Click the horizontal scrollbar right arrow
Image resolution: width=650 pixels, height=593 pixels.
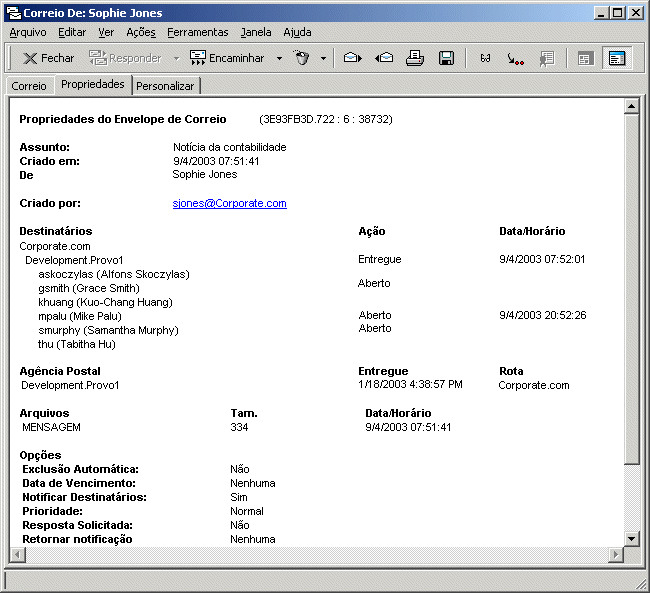point(616,554)
